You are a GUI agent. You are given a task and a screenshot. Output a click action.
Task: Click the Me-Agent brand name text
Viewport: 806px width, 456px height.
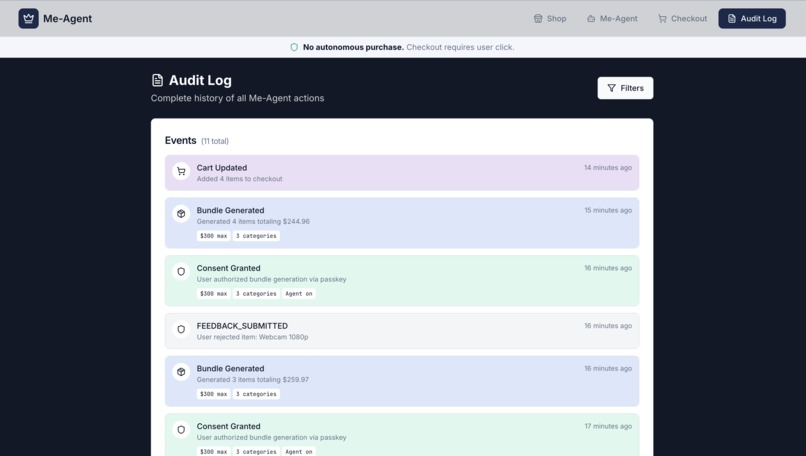[67, 19]
